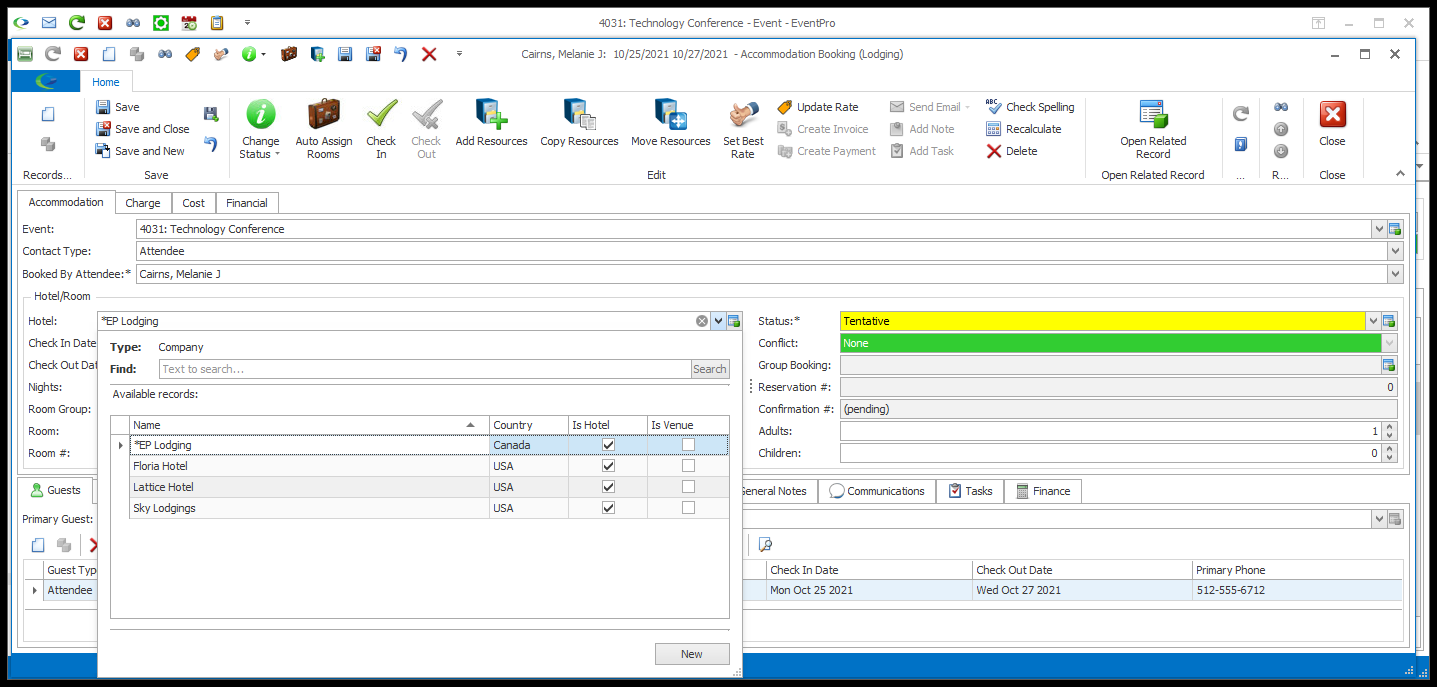Image resolution: width=1437 pixels, height=687 pixels.
Task: Click the gray up-arrow record navigation icon
Action: (x=1281, y=129)
